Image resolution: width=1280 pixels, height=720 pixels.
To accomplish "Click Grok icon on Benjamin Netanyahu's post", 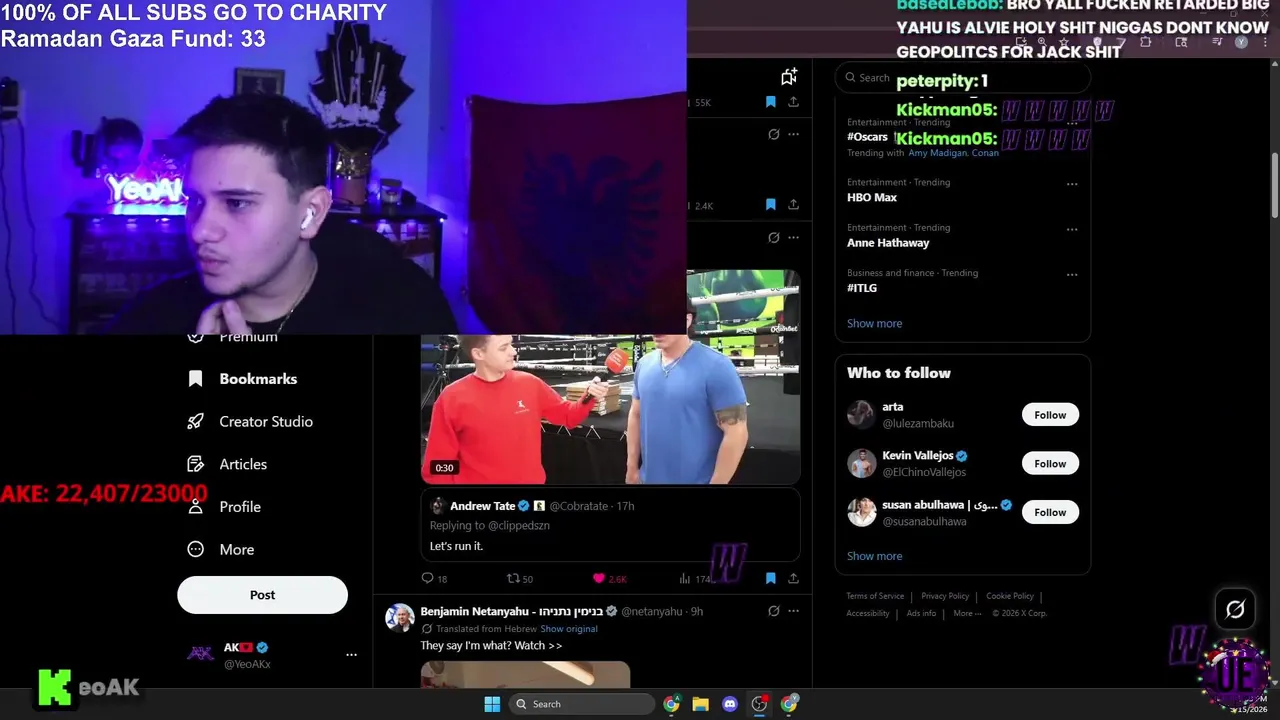I will 773,611.
